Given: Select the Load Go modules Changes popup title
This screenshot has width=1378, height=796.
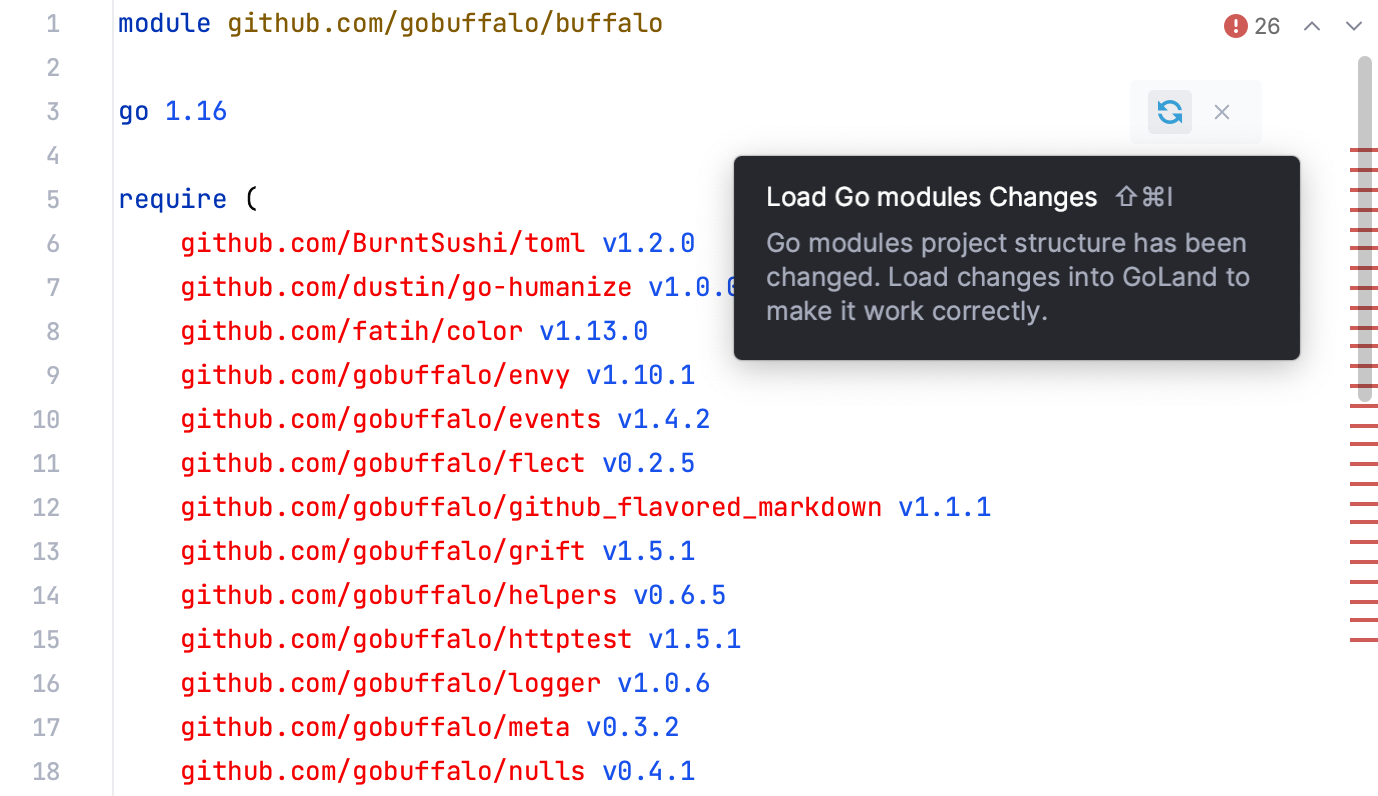Looking at the screenshot, I should point(931,197).
